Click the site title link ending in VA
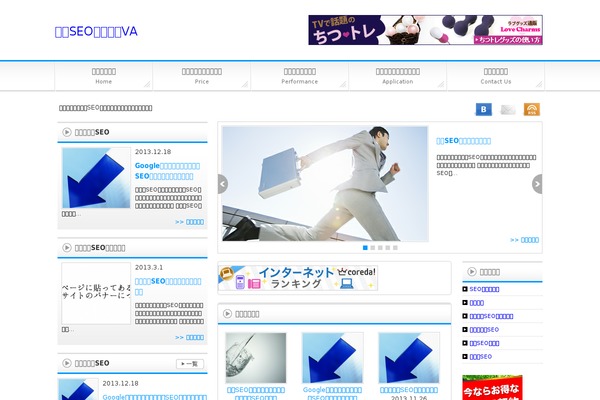 (x=96, y=31)
